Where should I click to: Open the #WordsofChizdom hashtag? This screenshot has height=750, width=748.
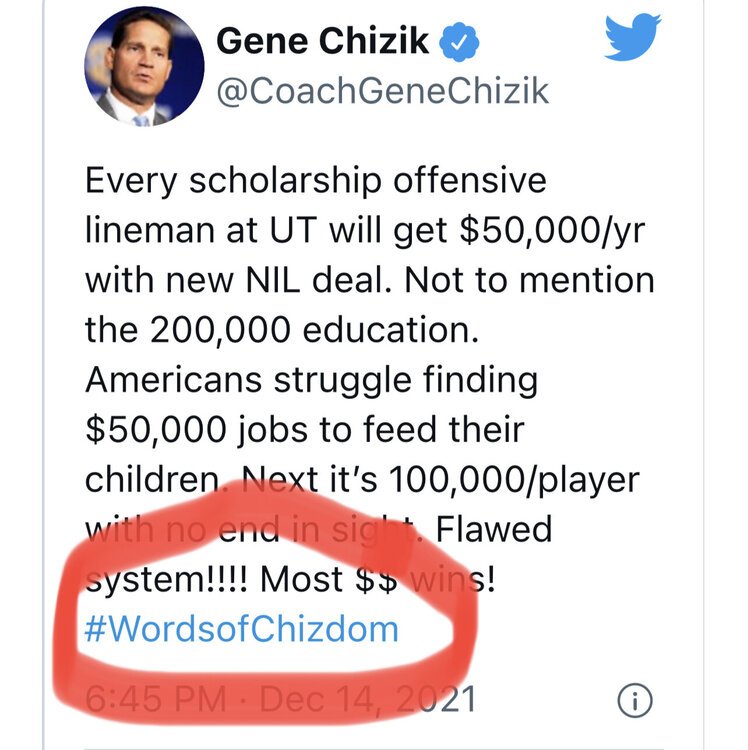[x=241, y=629]
